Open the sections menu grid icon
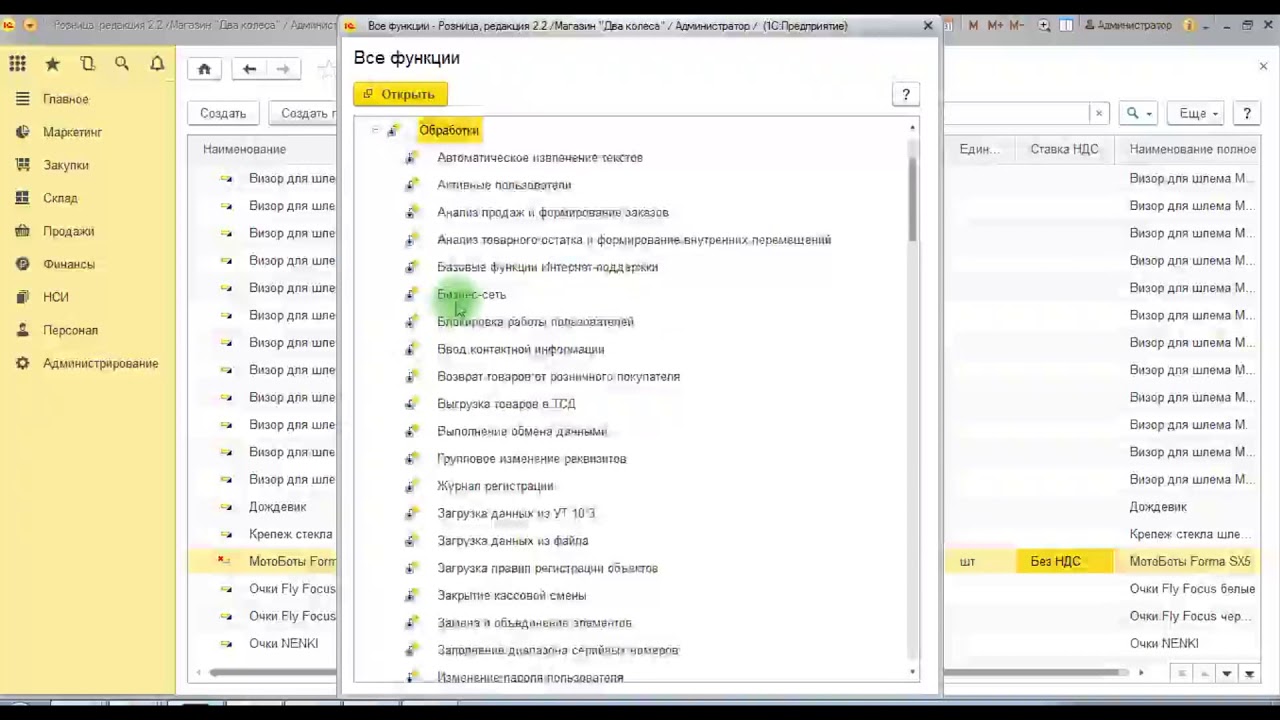 [17, 64]
